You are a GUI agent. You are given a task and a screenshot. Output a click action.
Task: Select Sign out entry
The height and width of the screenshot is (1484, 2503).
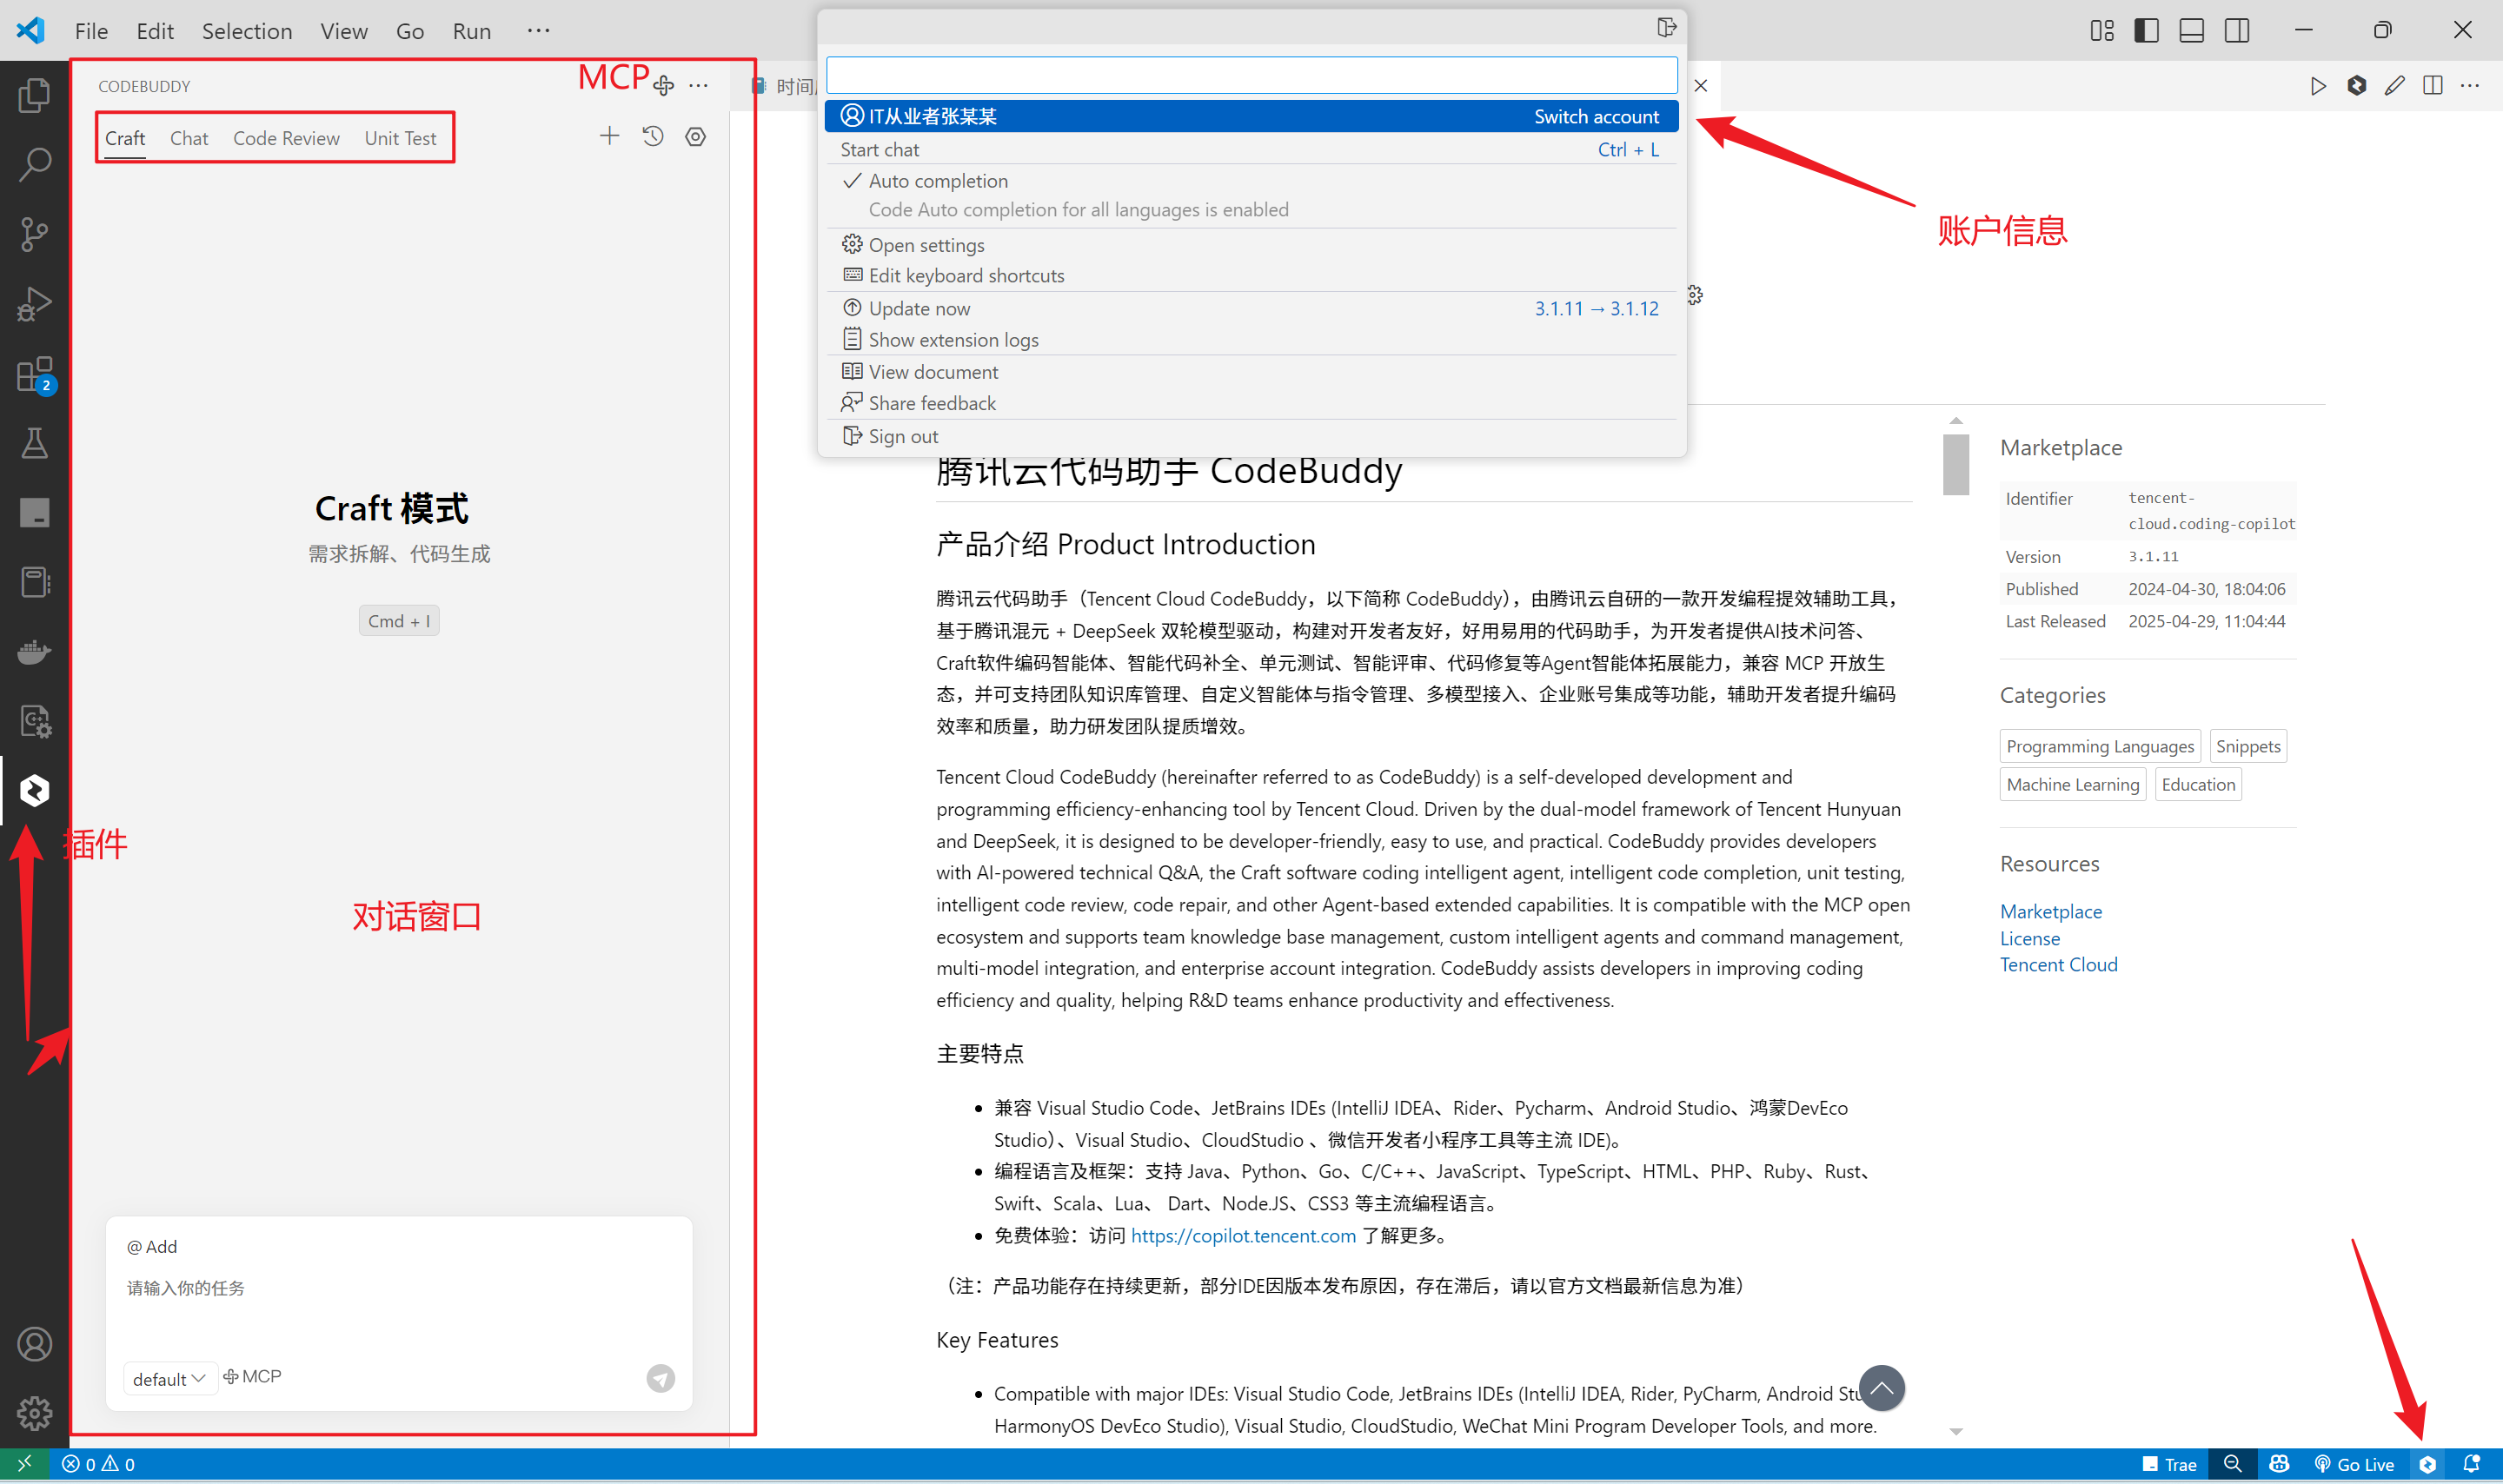pos(1251,436)
